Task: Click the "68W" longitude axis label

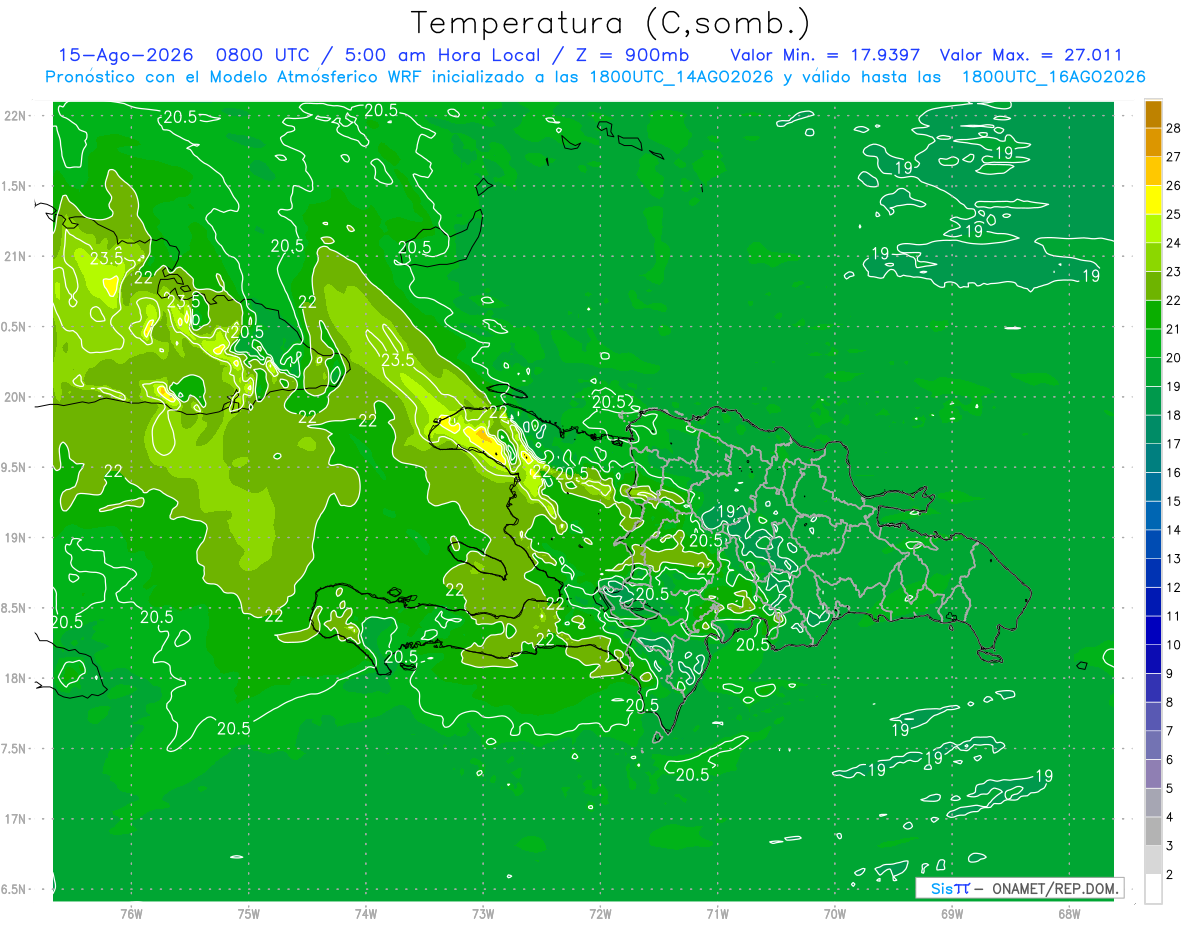Action: point(1069,914)
